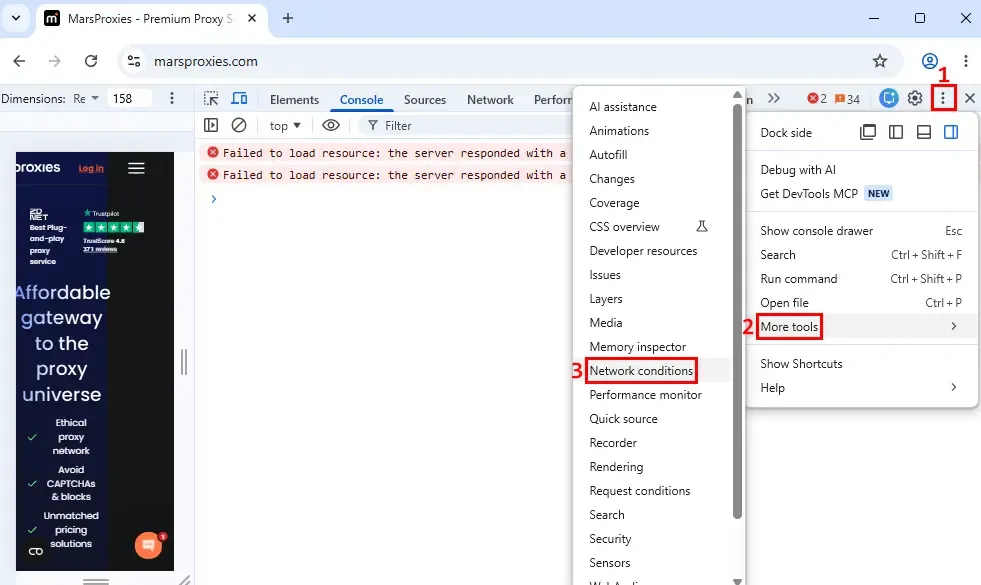Screen dimensions: 981x585
Task: Open the AI assistance icon in DevTools toolbar
Action: [x=888, y=98]
